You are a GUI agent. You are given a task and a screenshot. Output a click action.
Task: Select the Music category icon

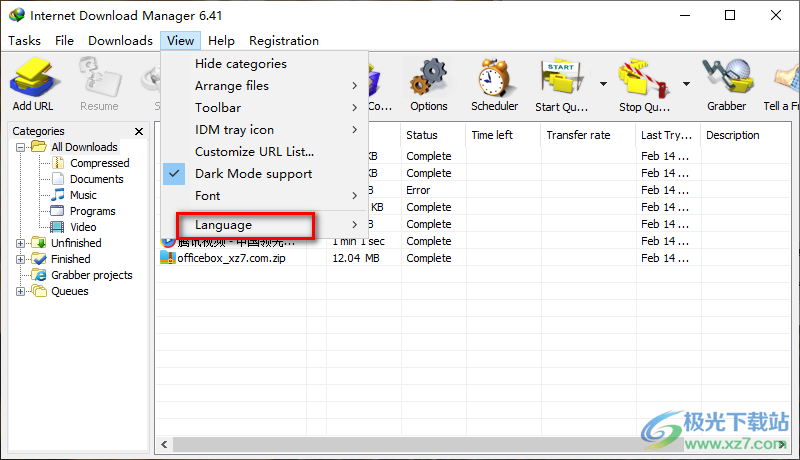click(x=58, y=195)
